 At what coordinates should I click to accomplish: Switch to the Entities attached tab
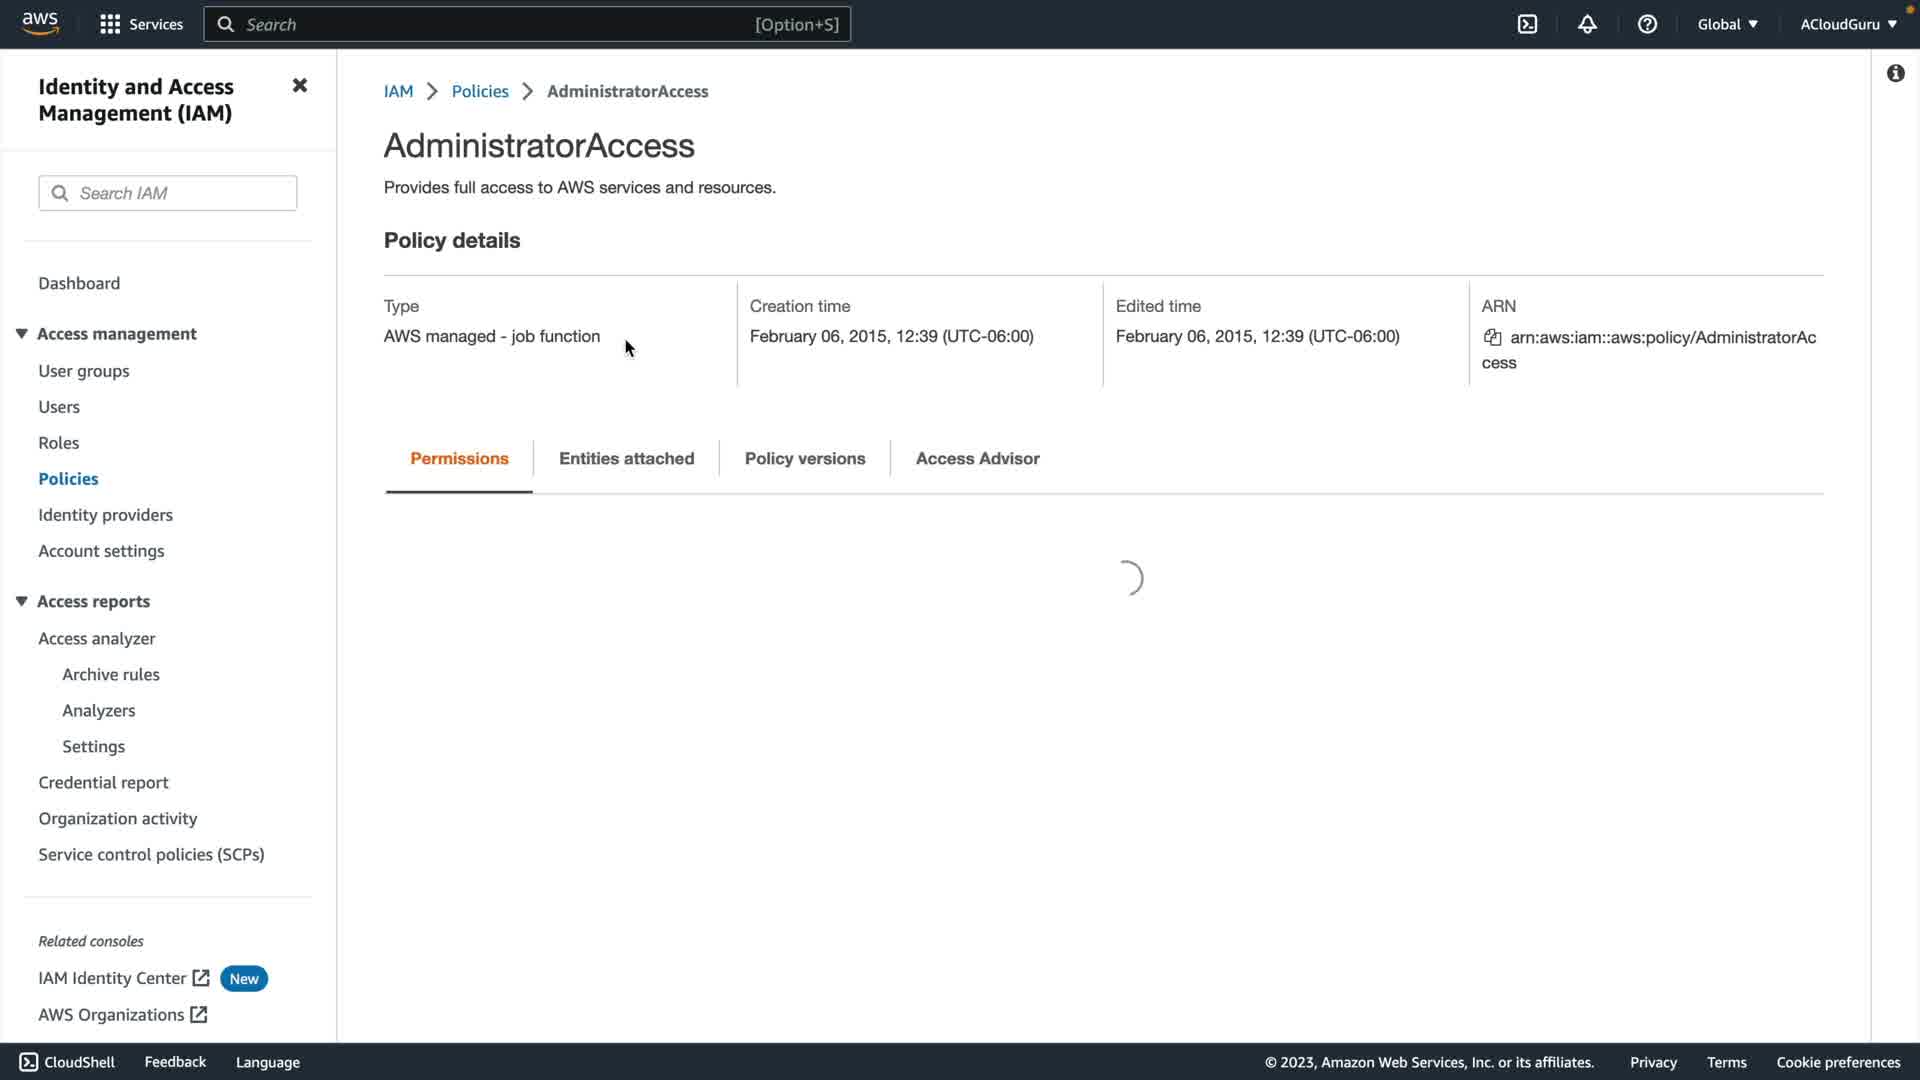[626, 458]
